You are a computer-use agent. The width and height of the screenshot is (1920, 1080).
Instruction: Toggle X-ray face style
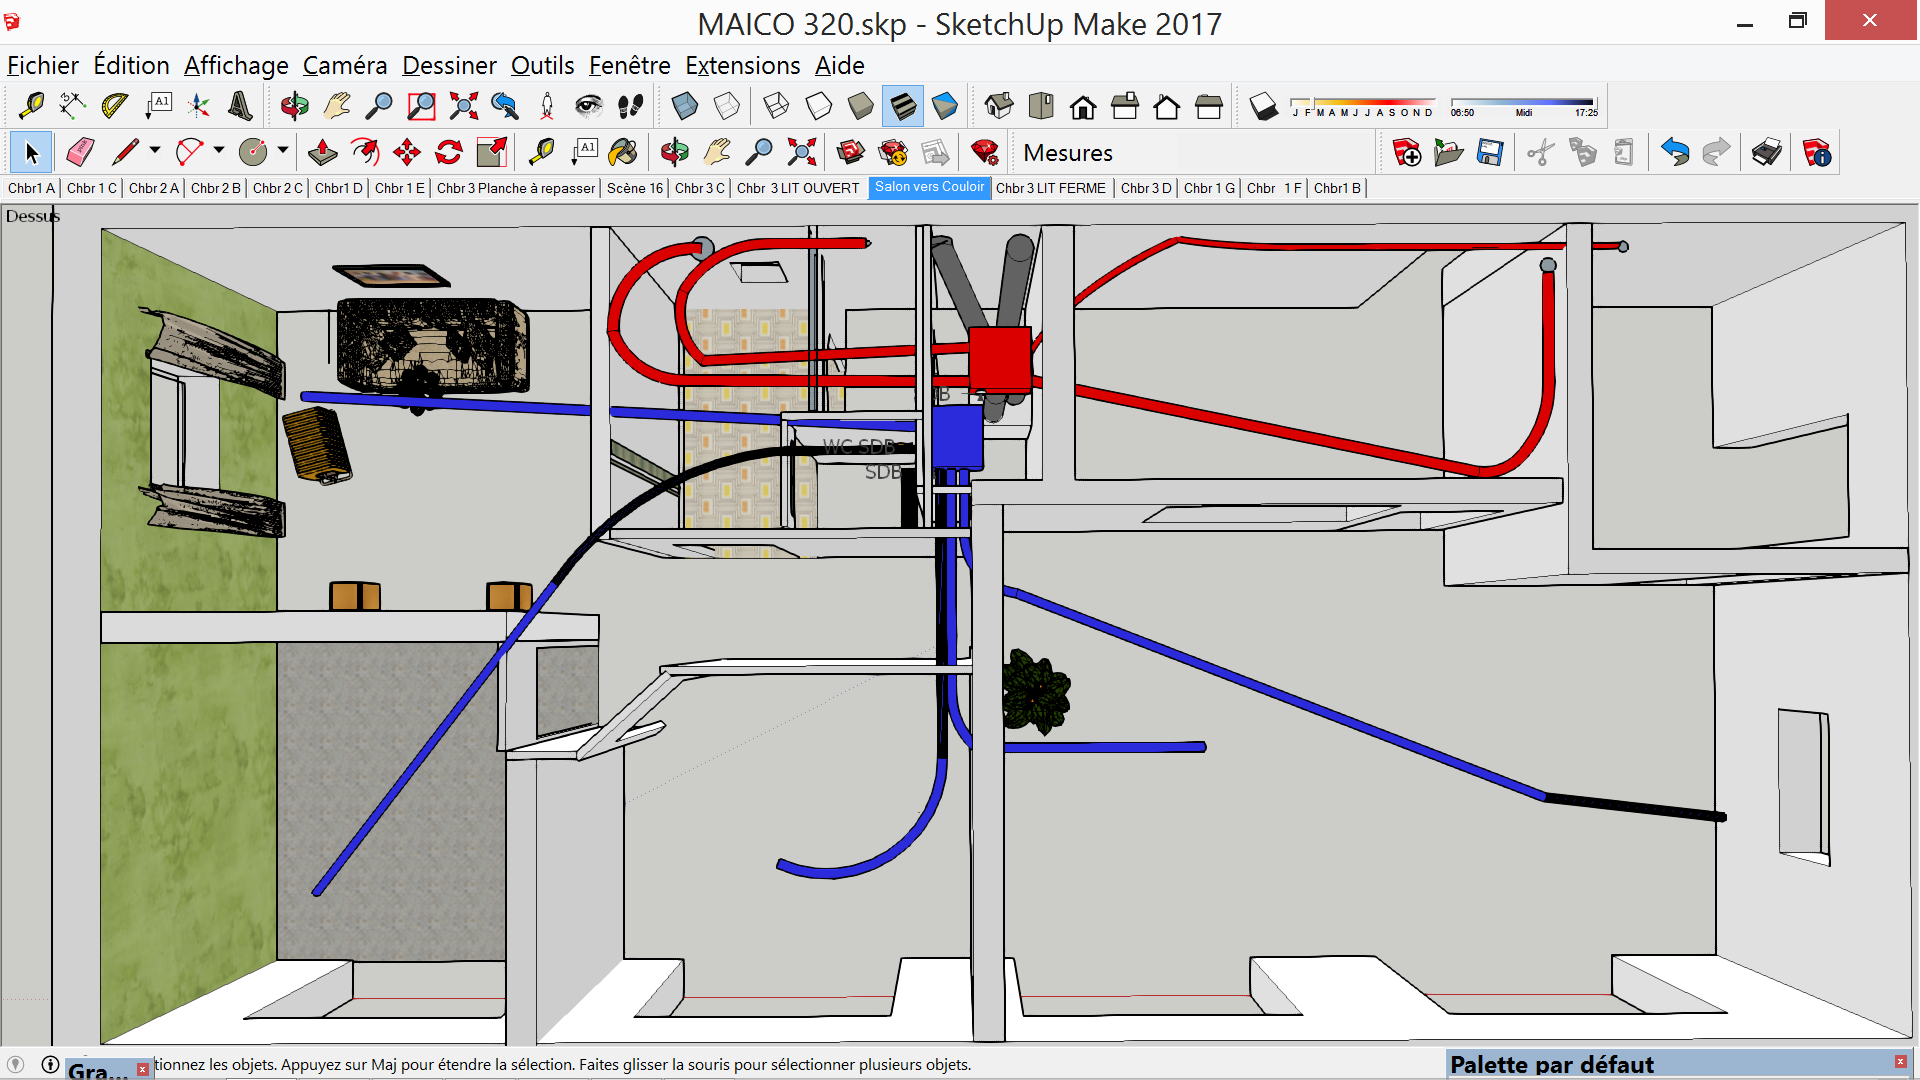click(684, 106)
